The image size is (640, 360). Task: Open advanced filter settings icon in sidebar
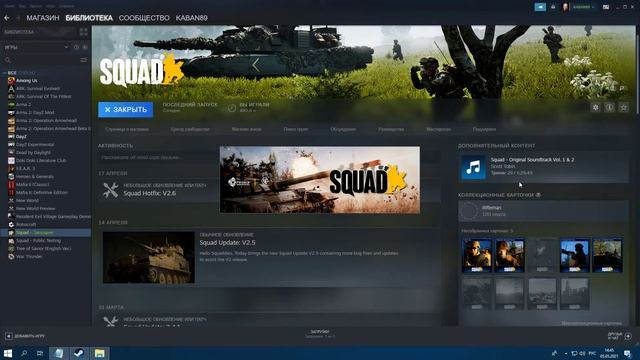tap(84, 60)
